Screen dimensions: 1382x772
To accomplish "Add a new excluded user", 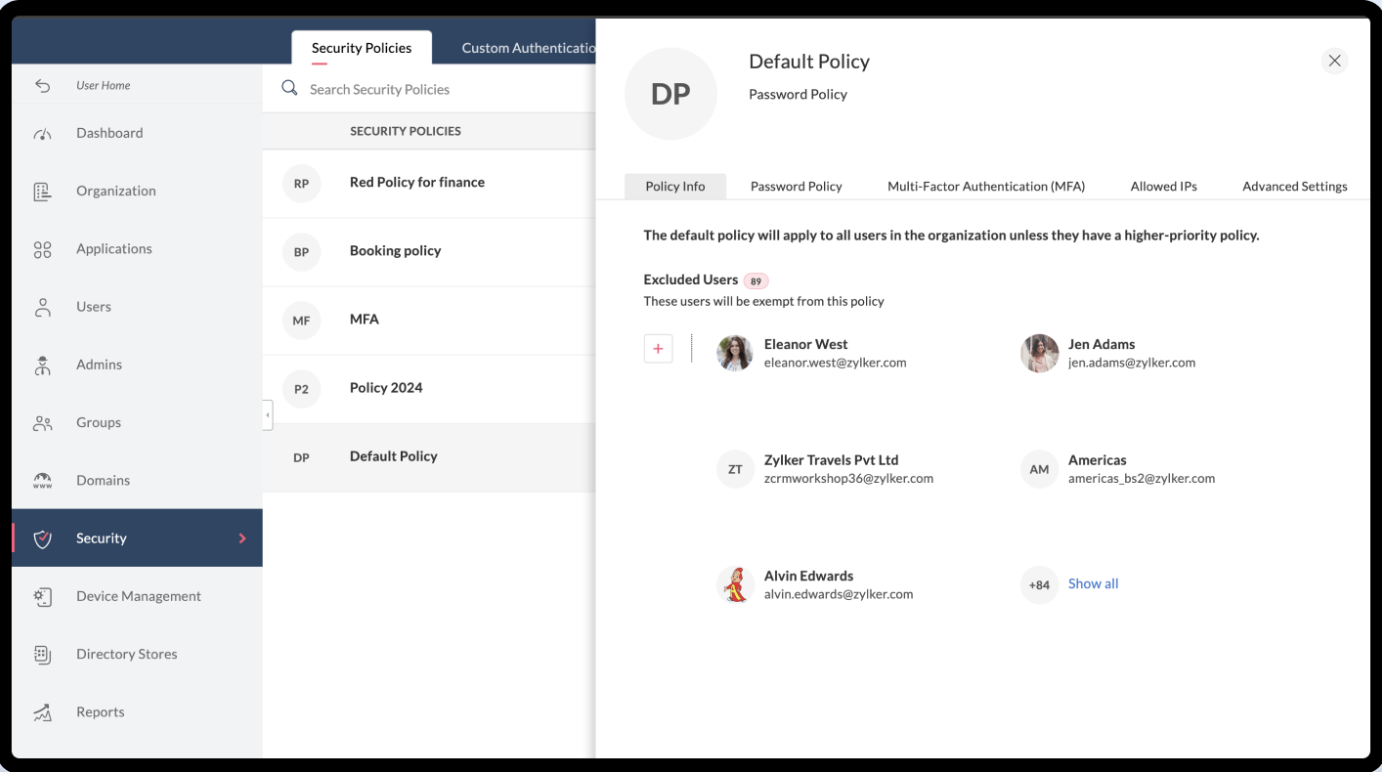I will click(x=658, y=348).
